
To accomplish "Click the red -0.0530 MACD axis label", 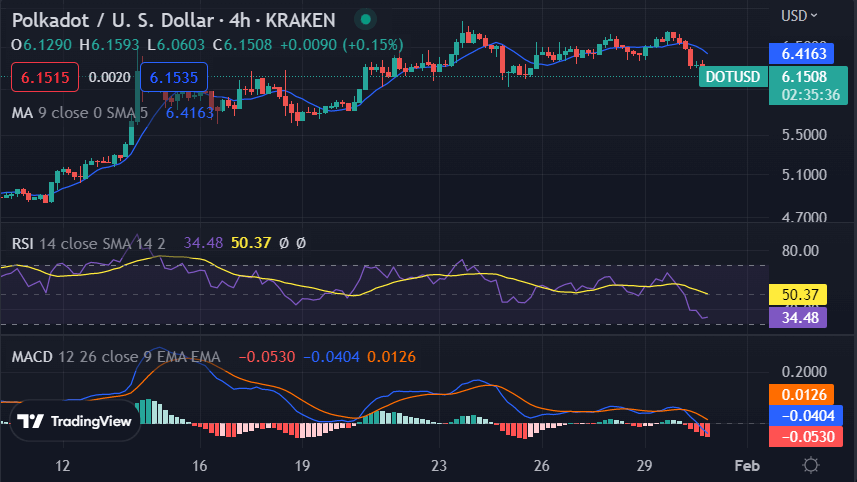I will [806, 437].
